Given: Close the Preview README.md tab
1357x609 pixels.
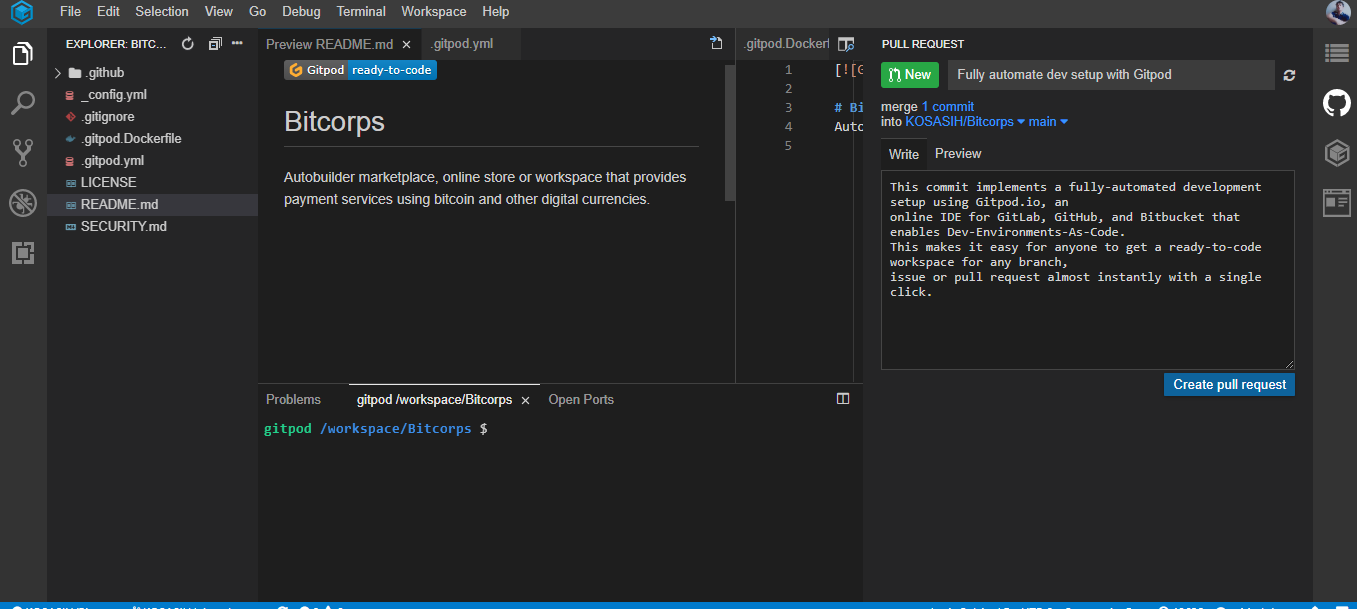Looking at the screenshot, I should [x=406, y=44].
